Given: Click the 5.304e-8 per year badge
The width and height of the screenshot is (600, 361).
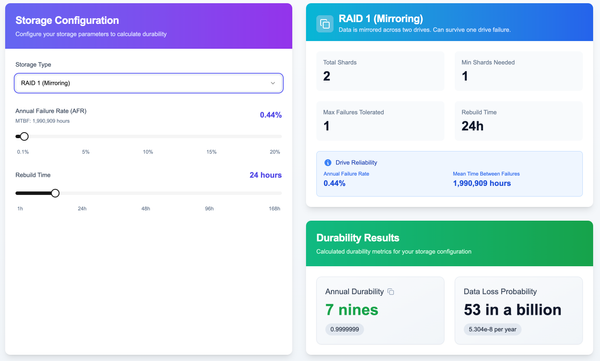Looking at the screenshot, I should 492,329.
